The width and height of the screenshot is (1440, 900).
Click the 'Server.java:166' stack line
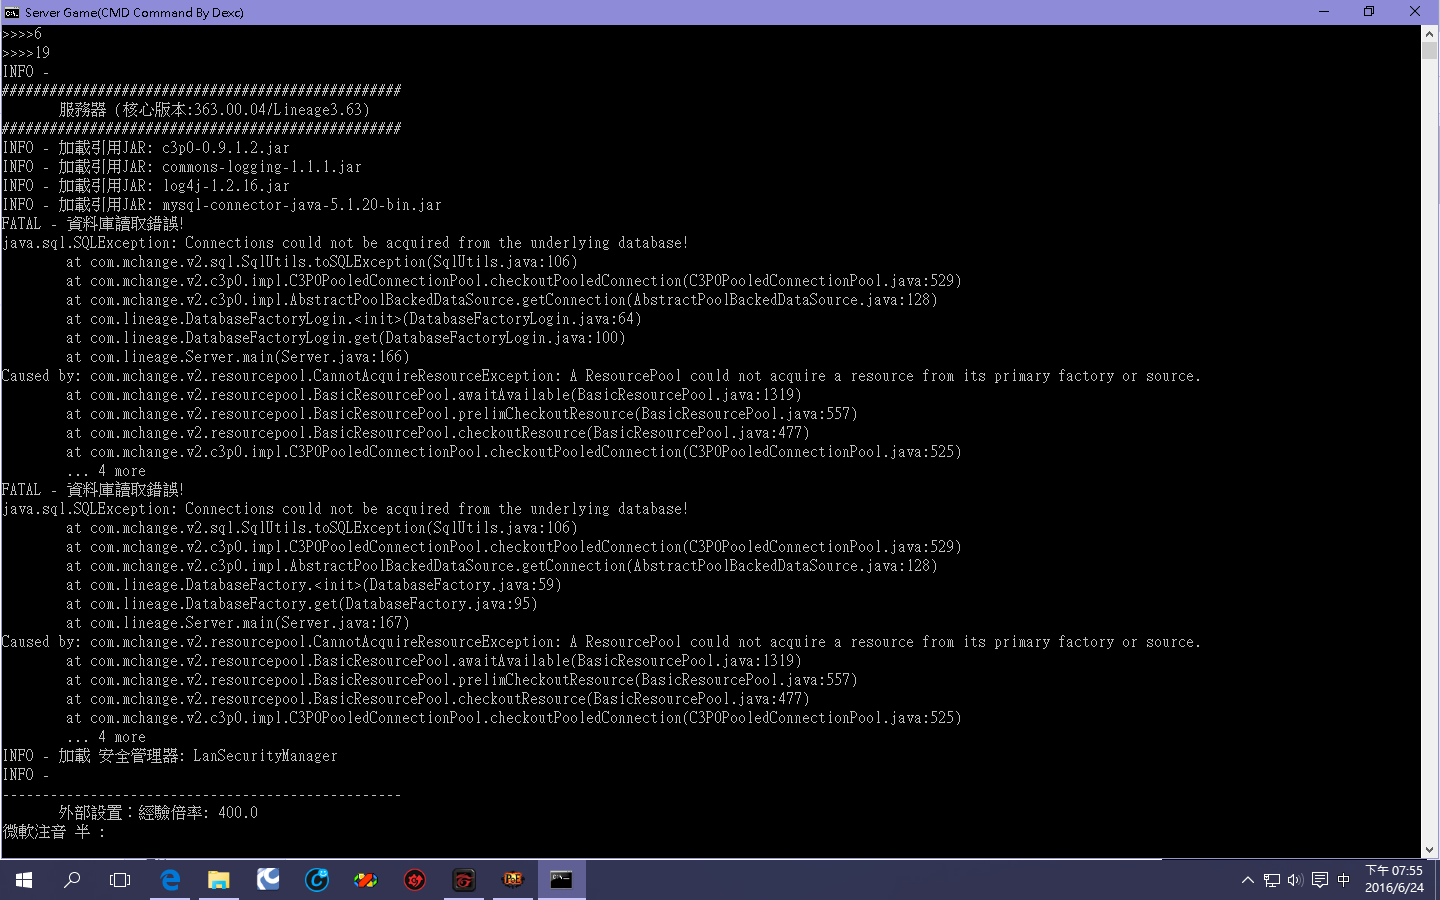pos(238,357)
